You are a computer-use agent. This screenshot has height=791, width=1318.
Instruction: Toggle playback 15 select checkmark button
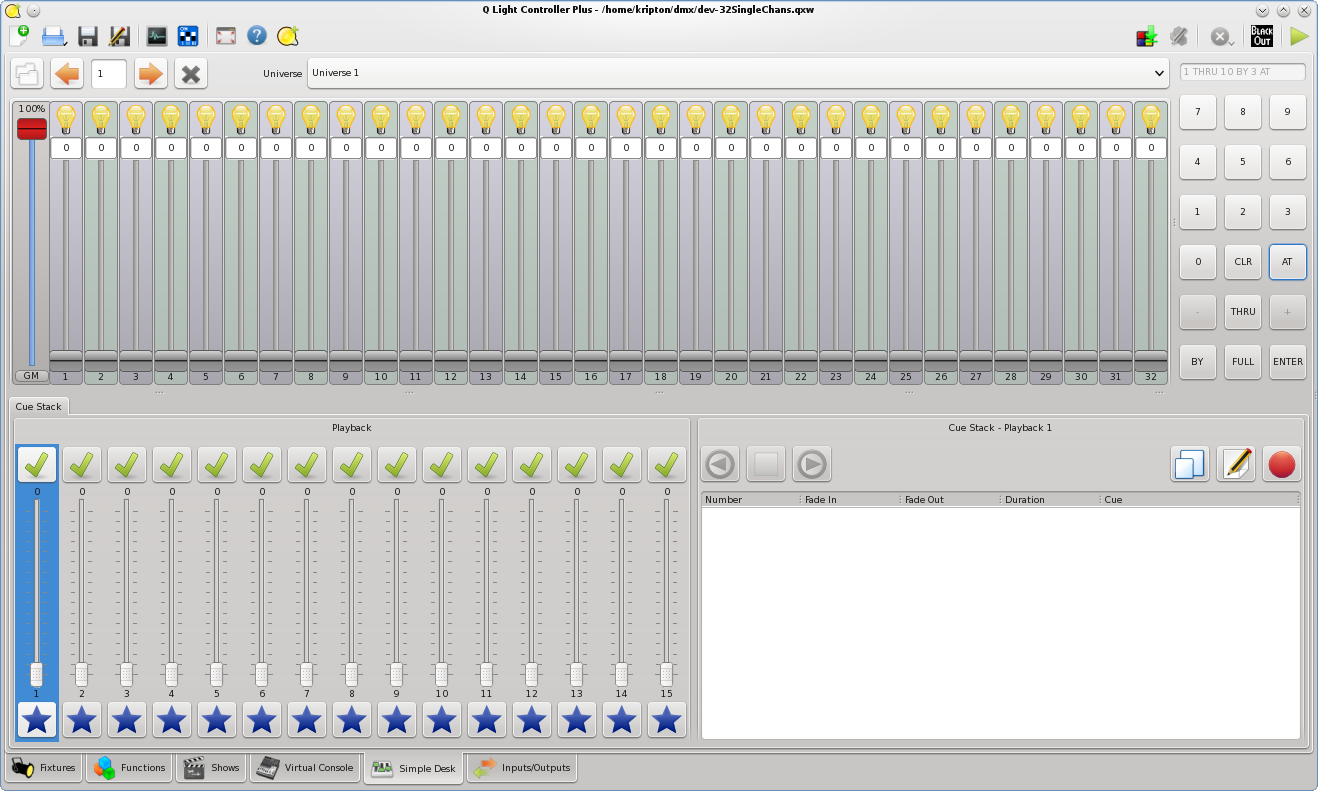[x=667, y=465]
